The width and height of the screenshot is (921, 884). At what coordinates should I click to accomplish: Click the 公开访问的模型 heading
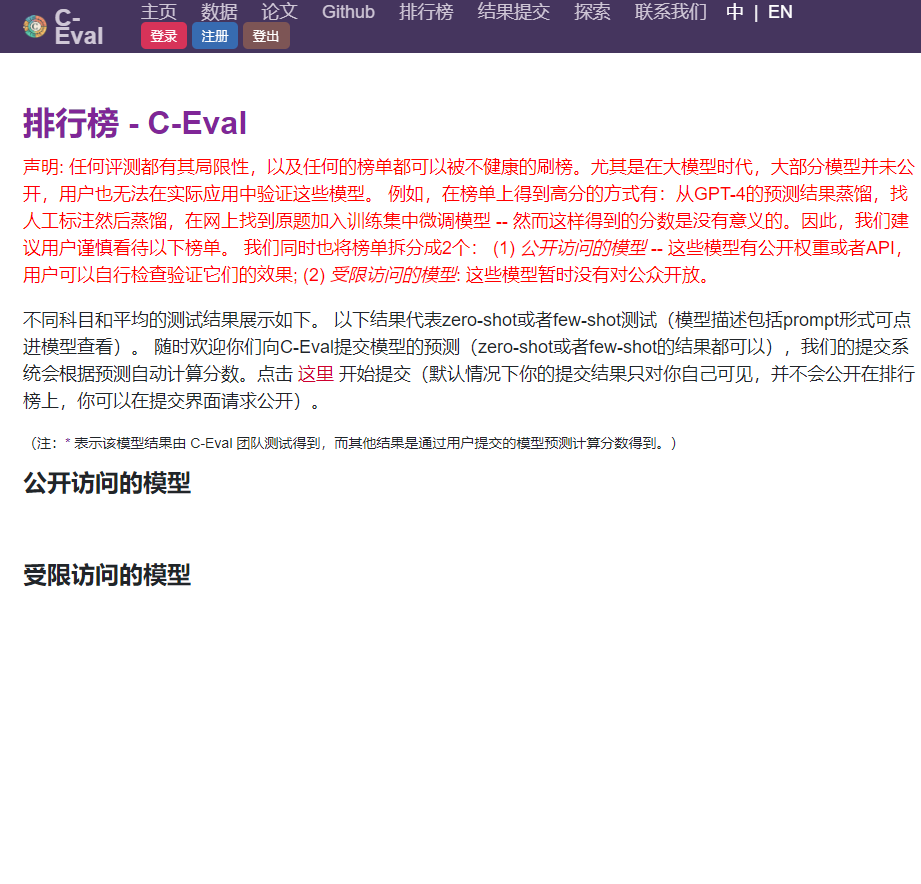(x=107, y=483)
